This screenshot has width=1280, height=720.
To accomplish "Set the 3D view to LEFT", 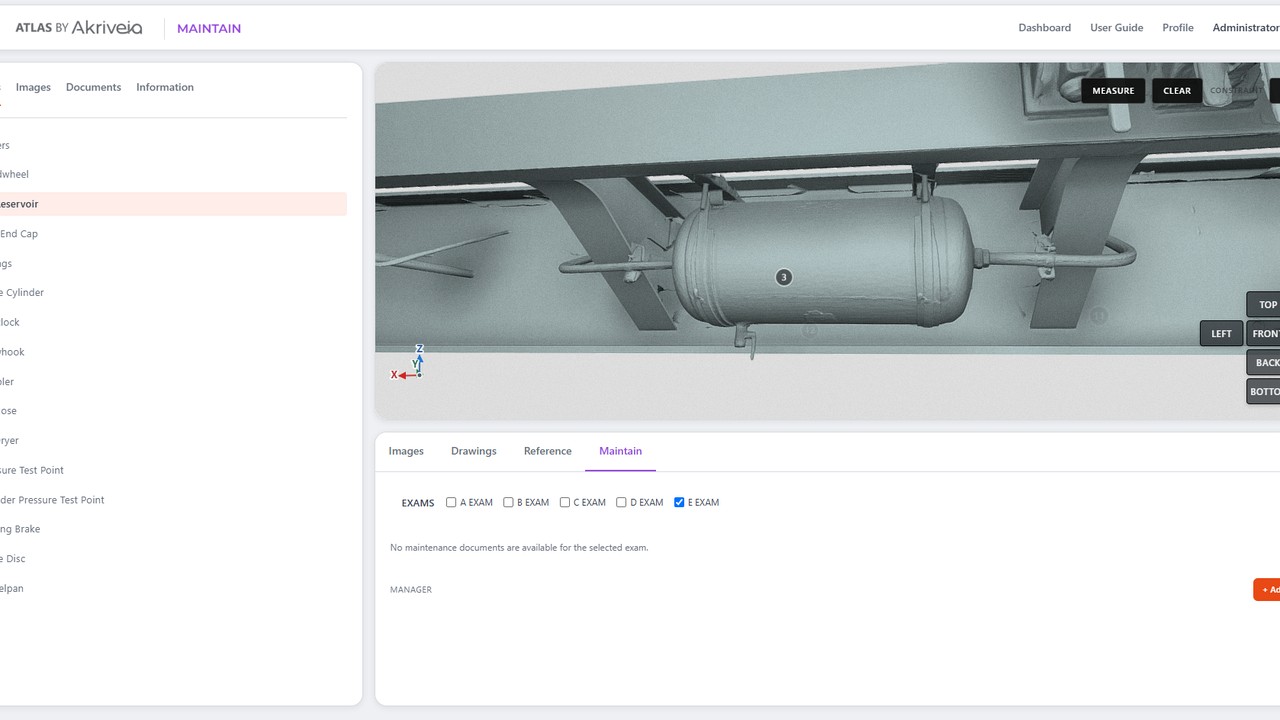I will pyautogui.click(x=1221, y=334).
